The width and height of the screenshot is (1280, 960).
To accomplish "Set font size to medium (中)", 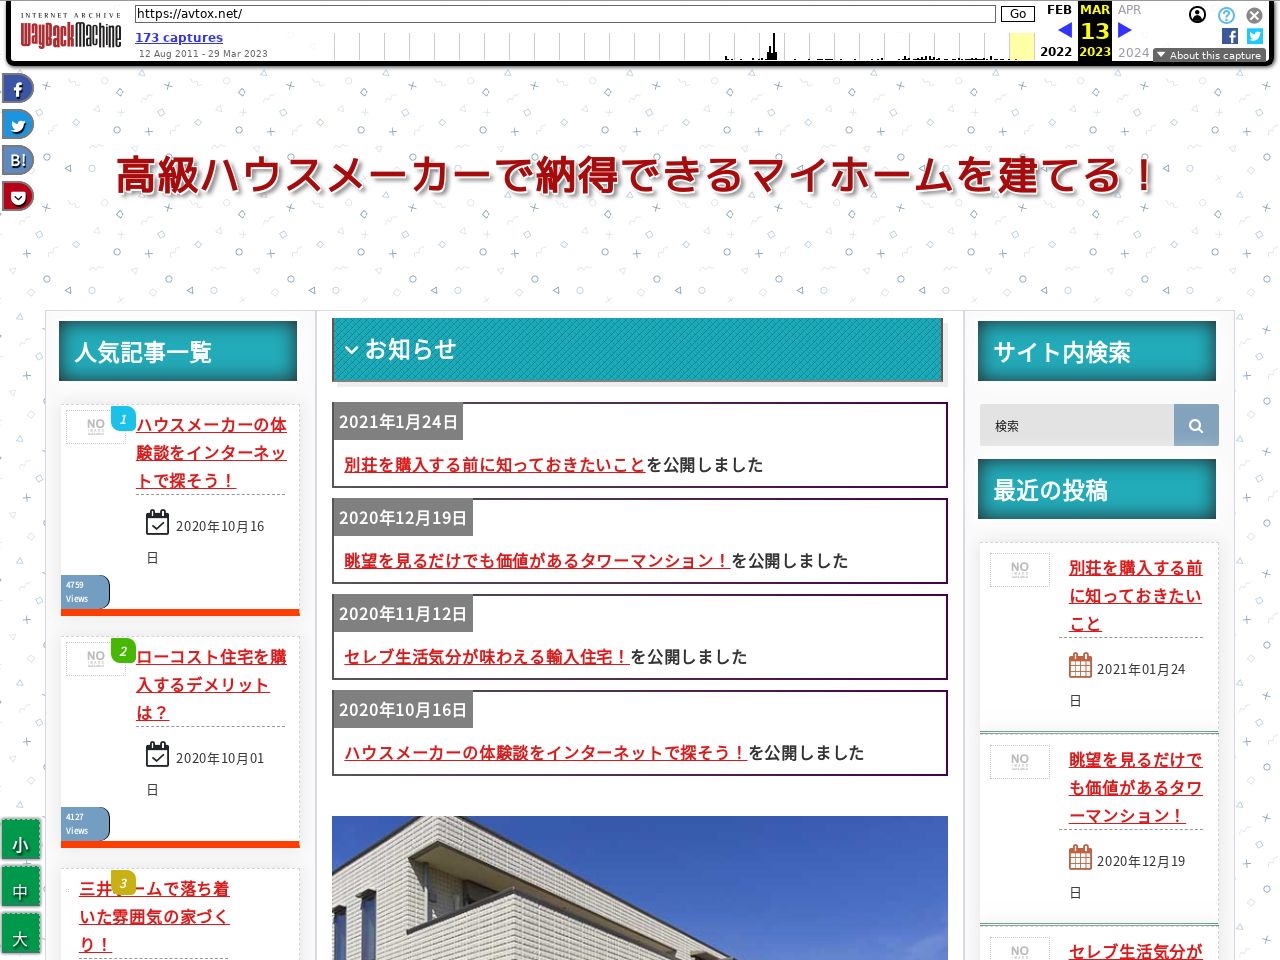I will (x=20, y=891).
